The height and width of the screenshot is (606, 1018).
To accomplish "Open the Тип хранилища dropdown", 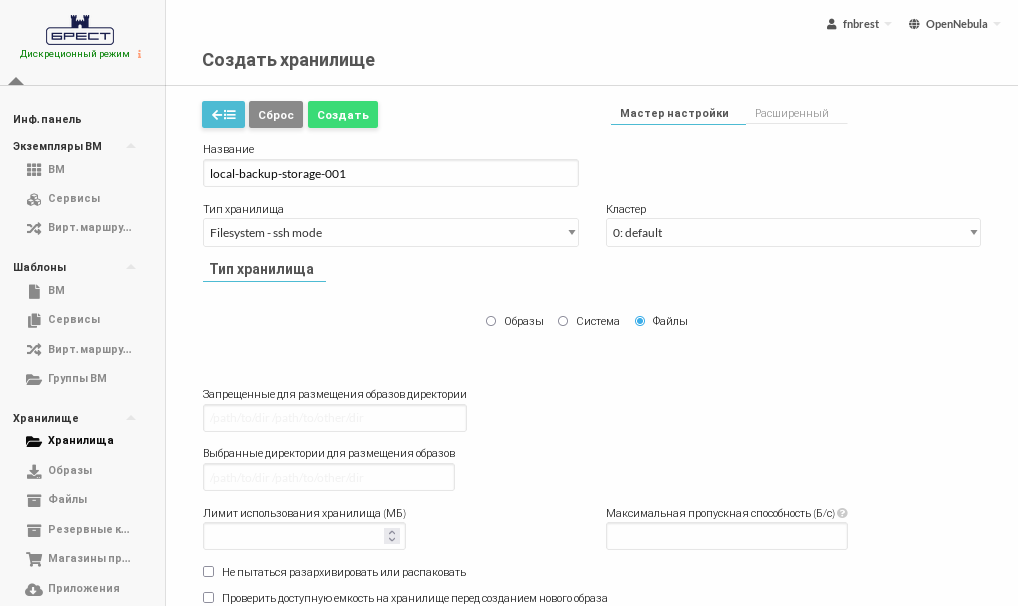I will click(391, 233).
